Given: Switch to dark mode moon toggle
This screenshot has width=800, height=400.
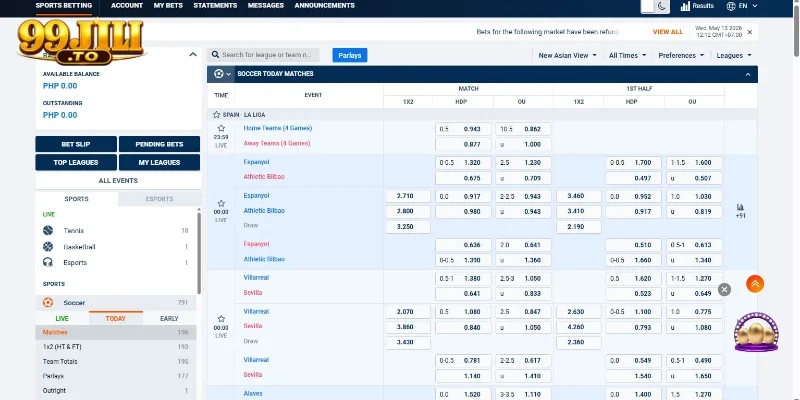Looking at the screenshot, I should click(x=662, y=6).
